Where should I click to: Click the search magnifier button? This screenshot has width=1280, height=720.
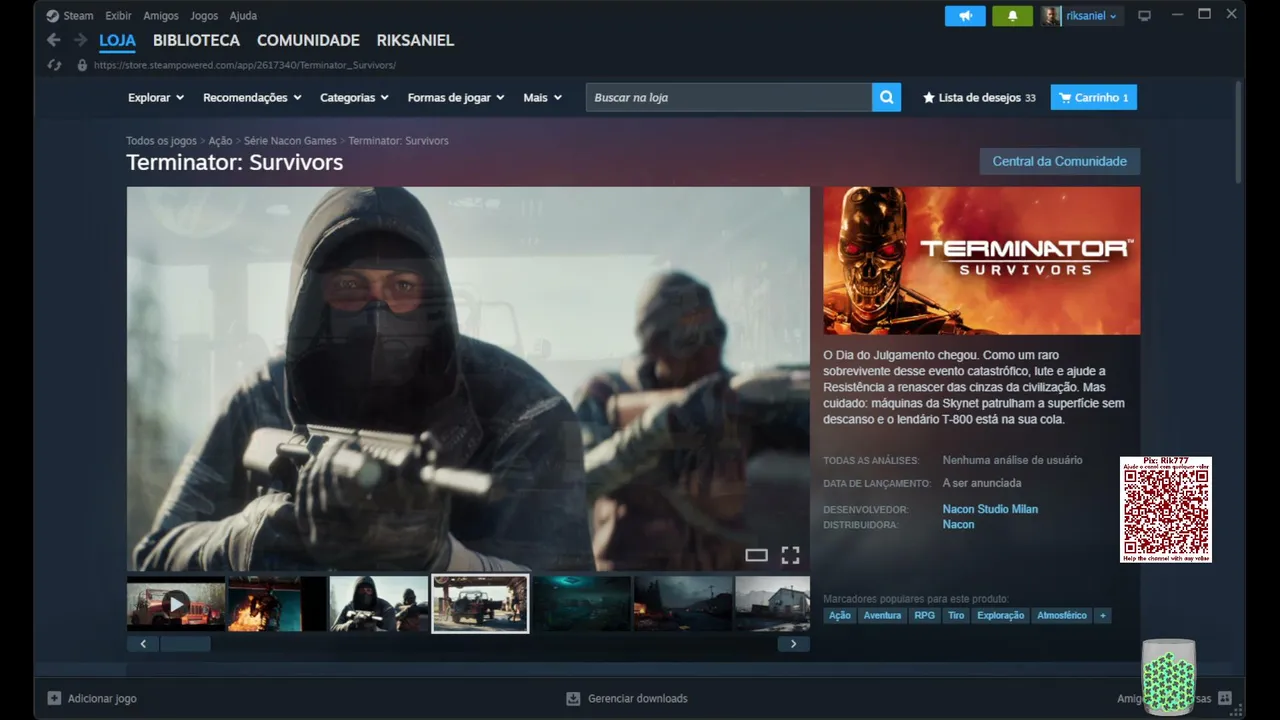click(x=886, y=97)
